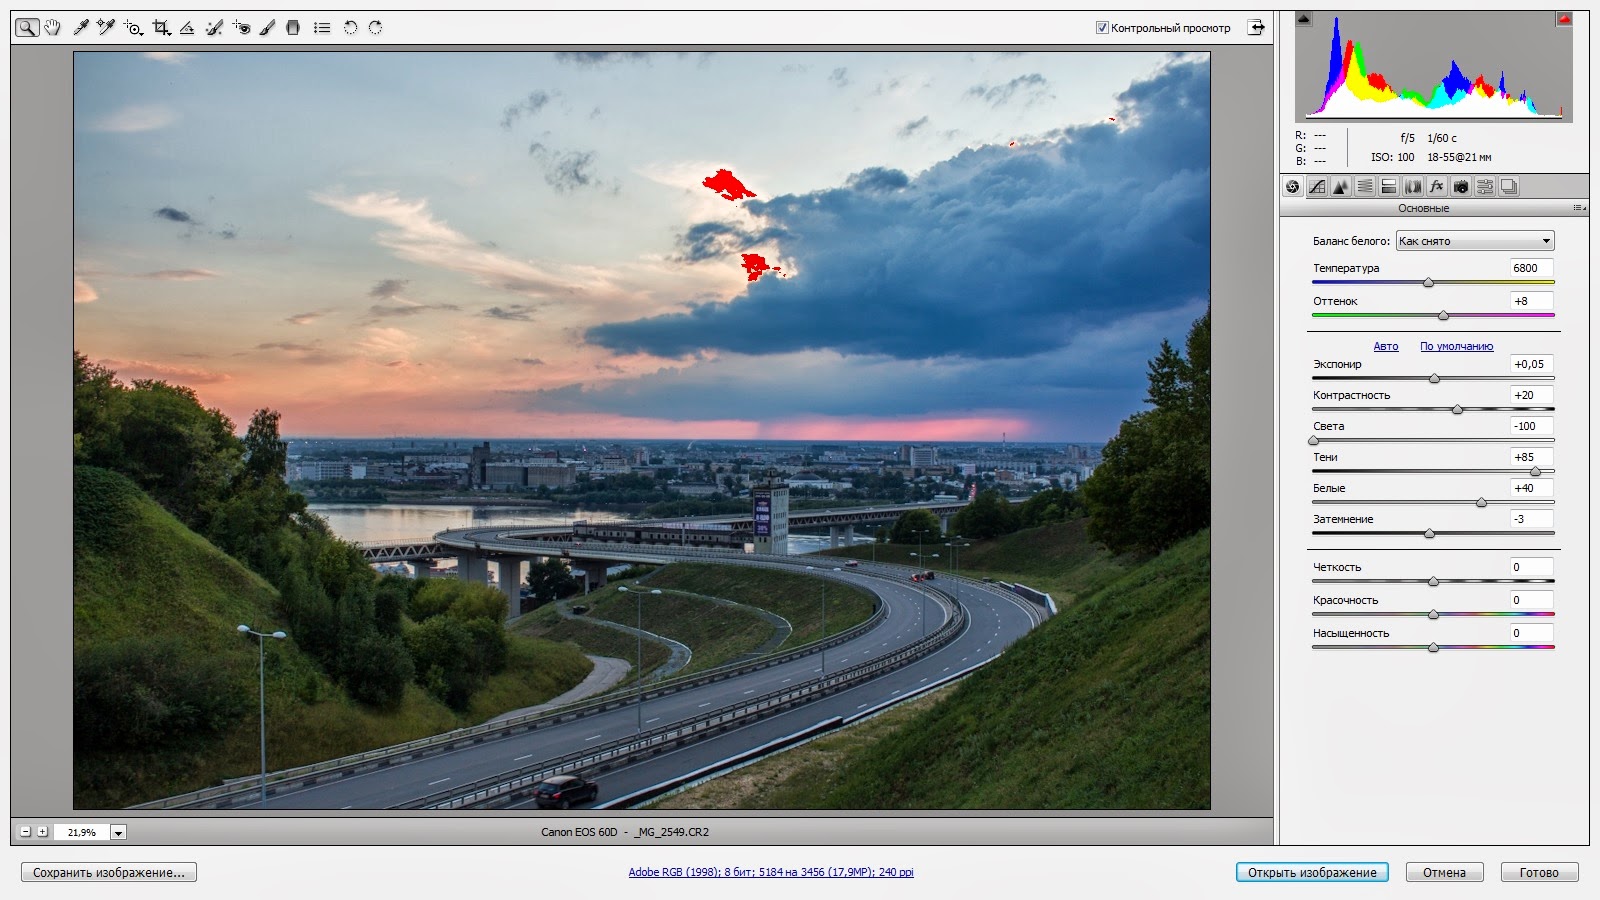Click the Temperature value field 6800
The height and width of the screenshot is (900, 1600).
(x=1531, y=268)
